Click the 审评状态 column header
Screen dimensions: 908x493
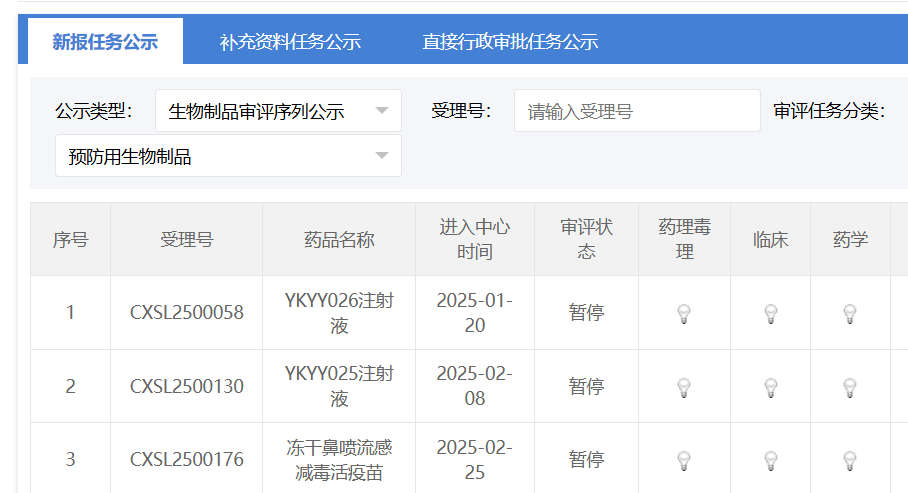point(586,239)
